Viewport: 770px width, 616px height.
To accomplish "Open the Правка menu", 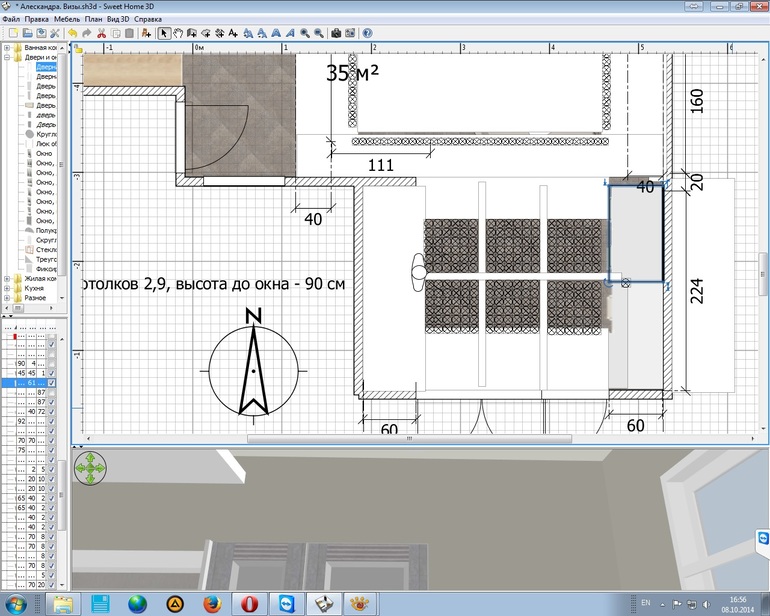I will 36,19.
